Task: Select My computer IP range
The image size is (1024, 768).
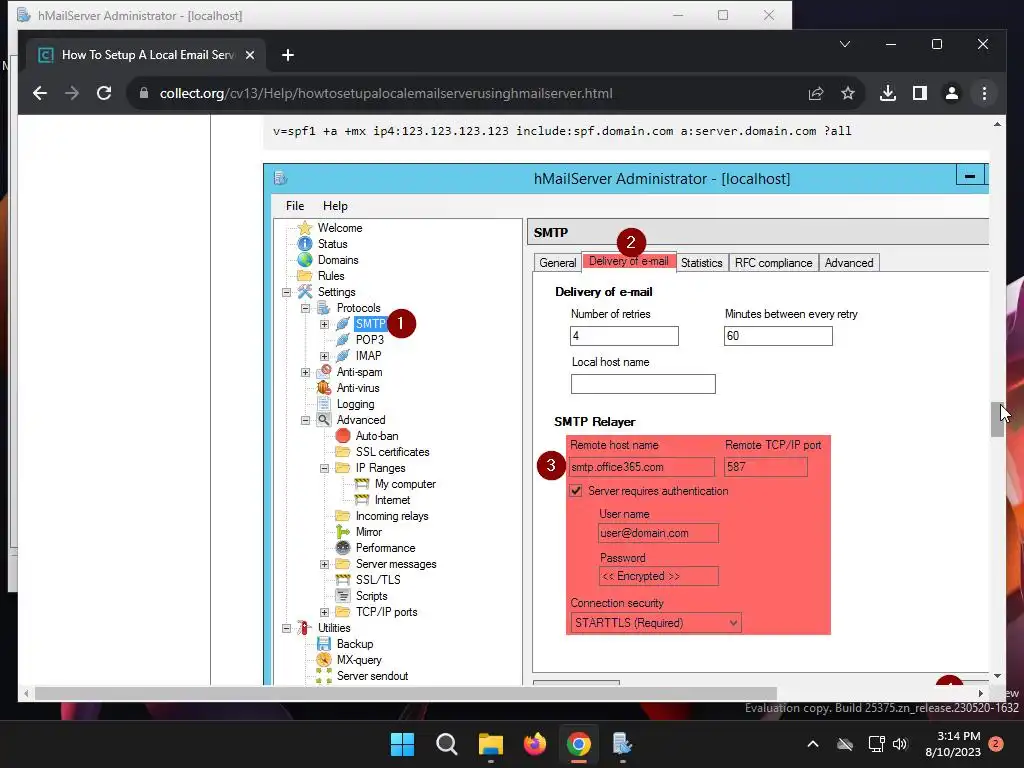Action: tap(405, 484)
